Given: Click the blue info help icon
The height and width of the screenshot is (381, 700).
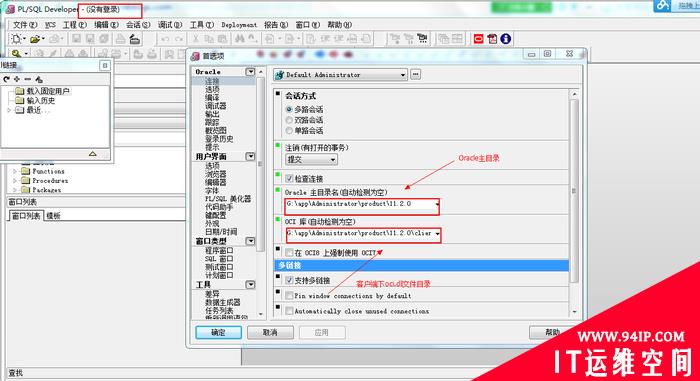Looking at the screenshot, I should (505, 39).
